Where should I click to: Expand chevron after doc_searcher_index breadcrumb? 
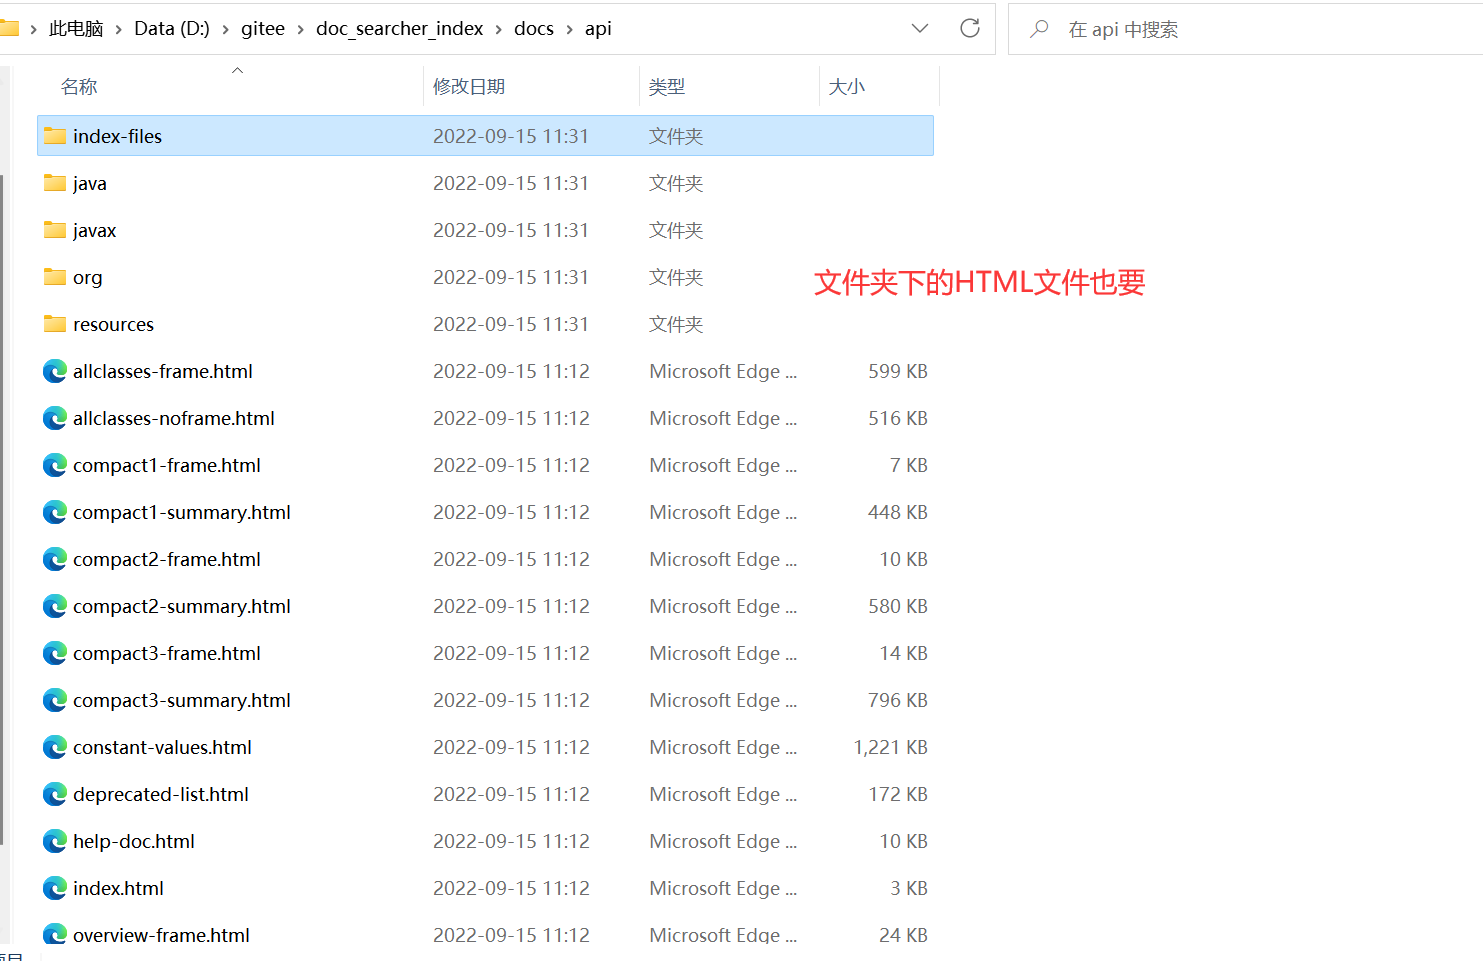pyautogui.click(x=498, y=29)
